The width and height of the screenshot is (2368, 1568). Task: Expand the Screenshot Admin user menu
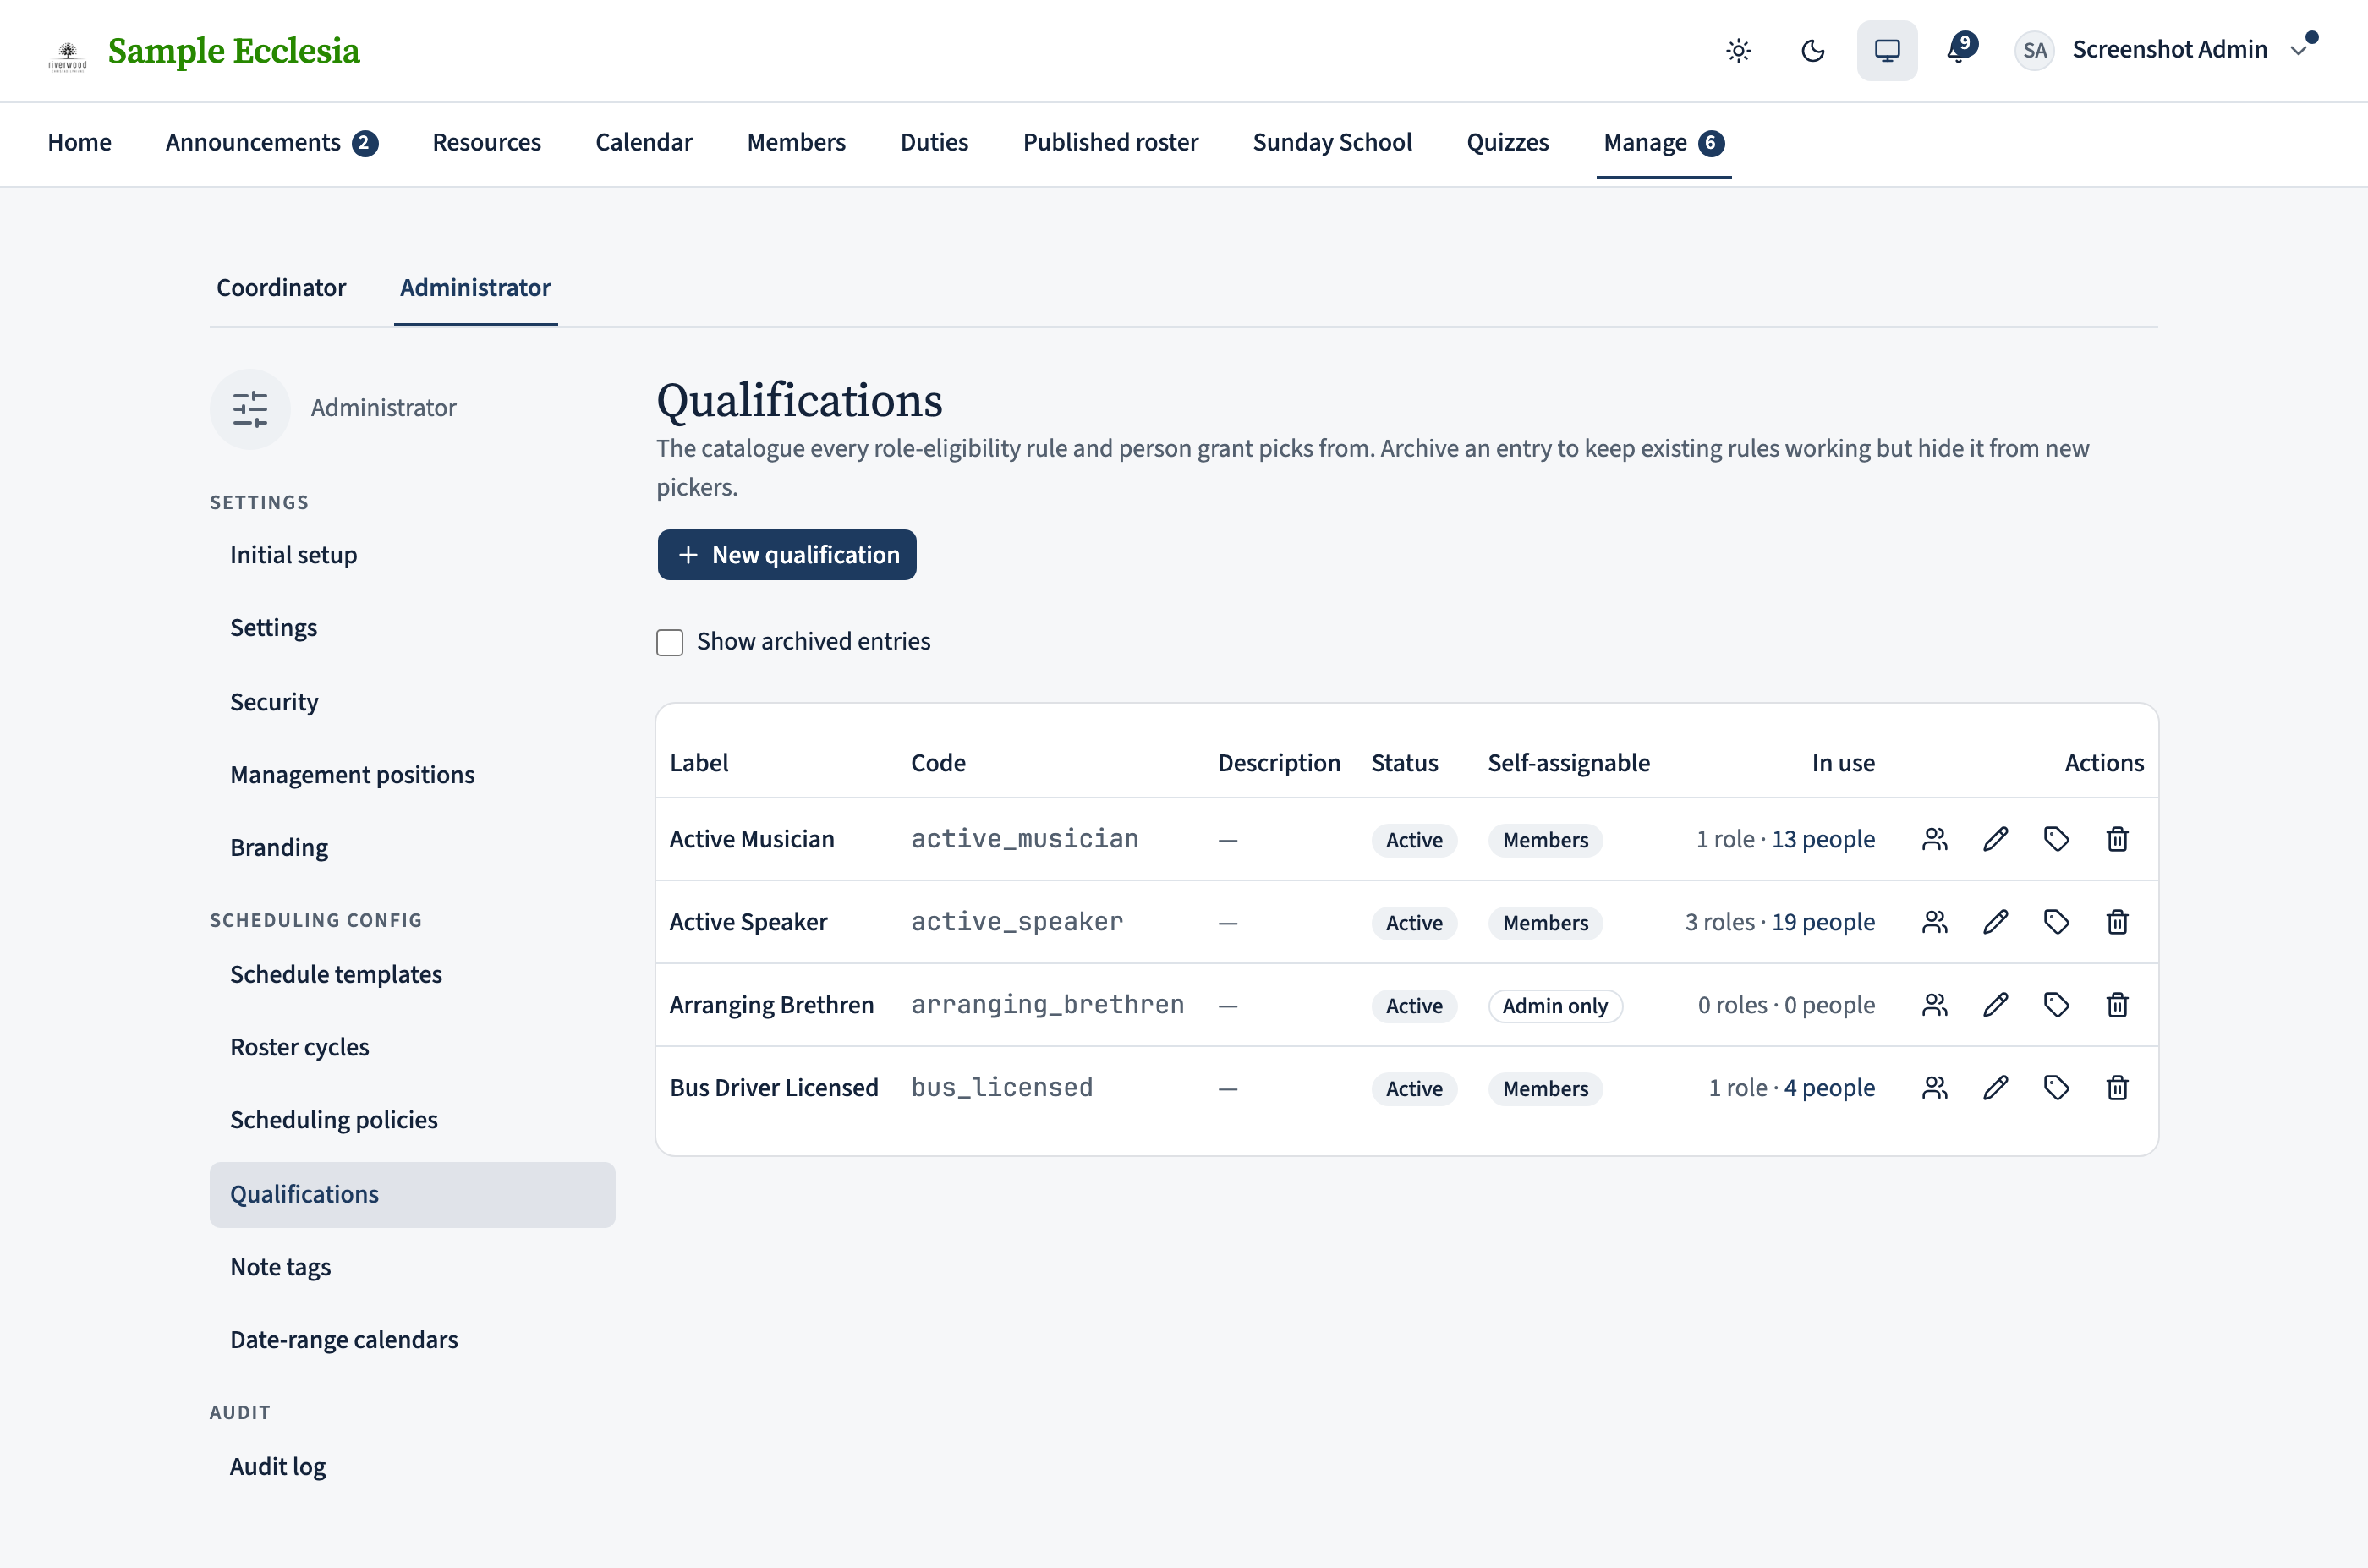point(2166,50)
